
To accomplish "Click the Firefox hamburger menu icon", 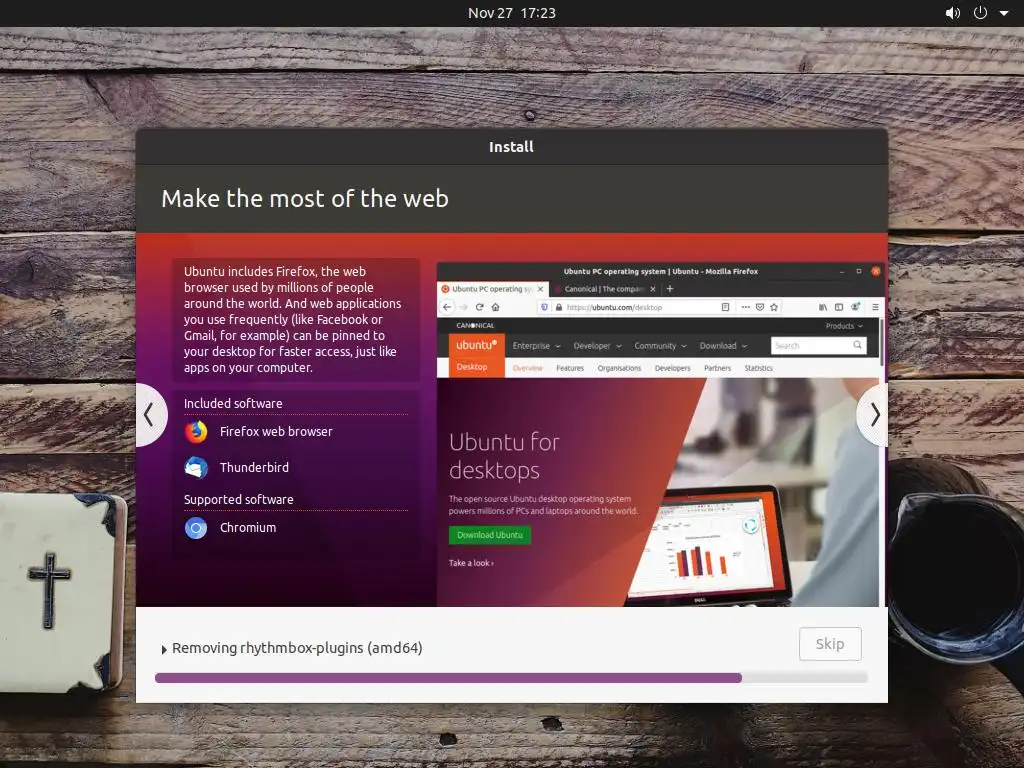I will (875, 307).
